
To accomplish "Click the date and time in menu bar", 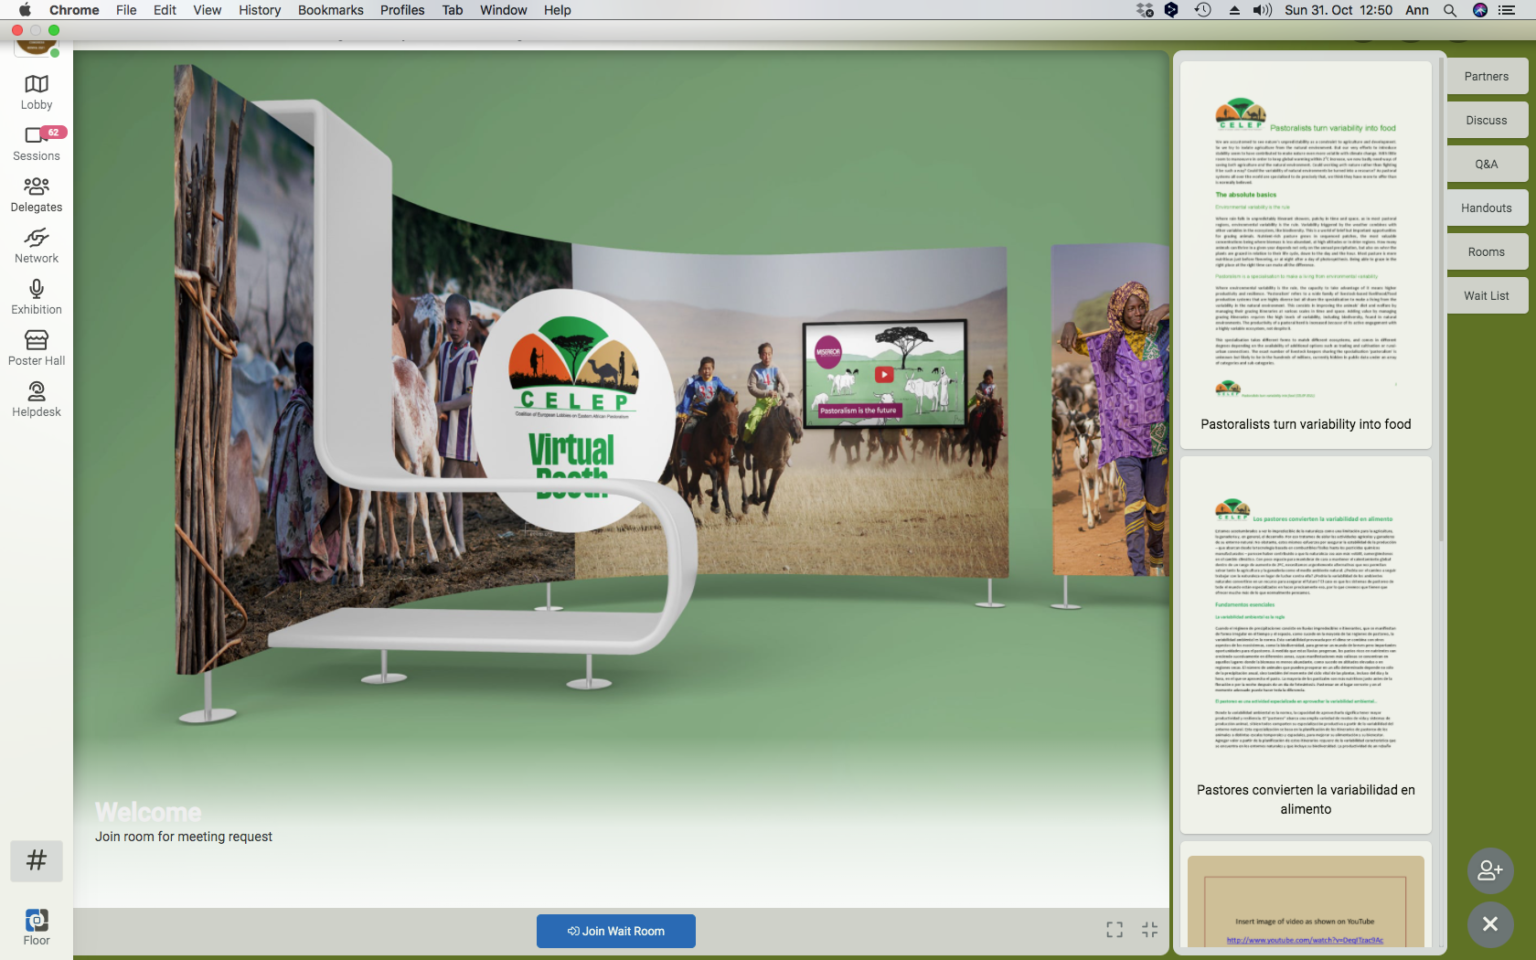I will coord(1338,10).
